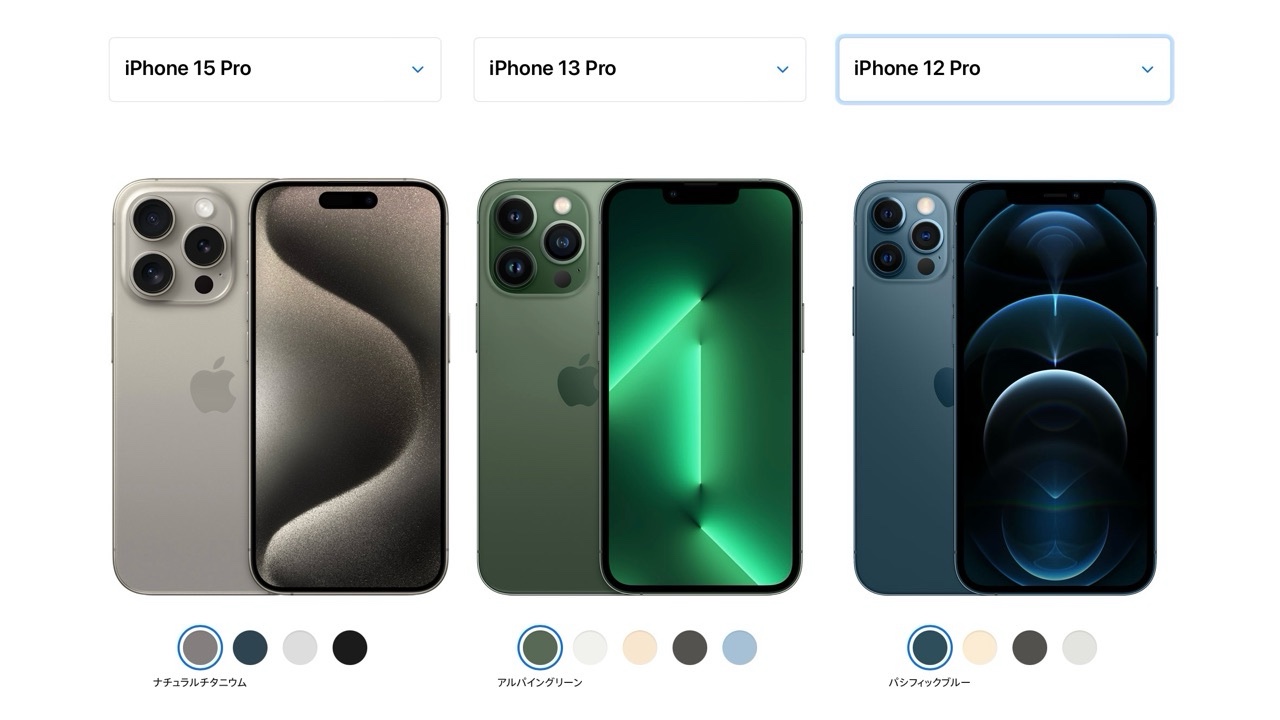Click the chevron arrow beside iPhone 12 Pro
The image size is (1280, 720).
(1147, 69)
